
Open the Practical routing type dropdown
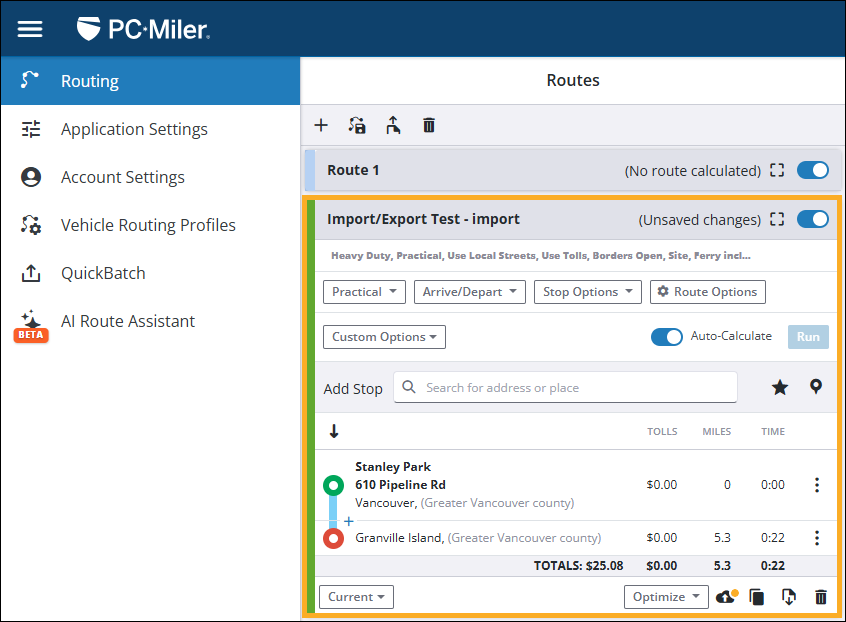364,292
